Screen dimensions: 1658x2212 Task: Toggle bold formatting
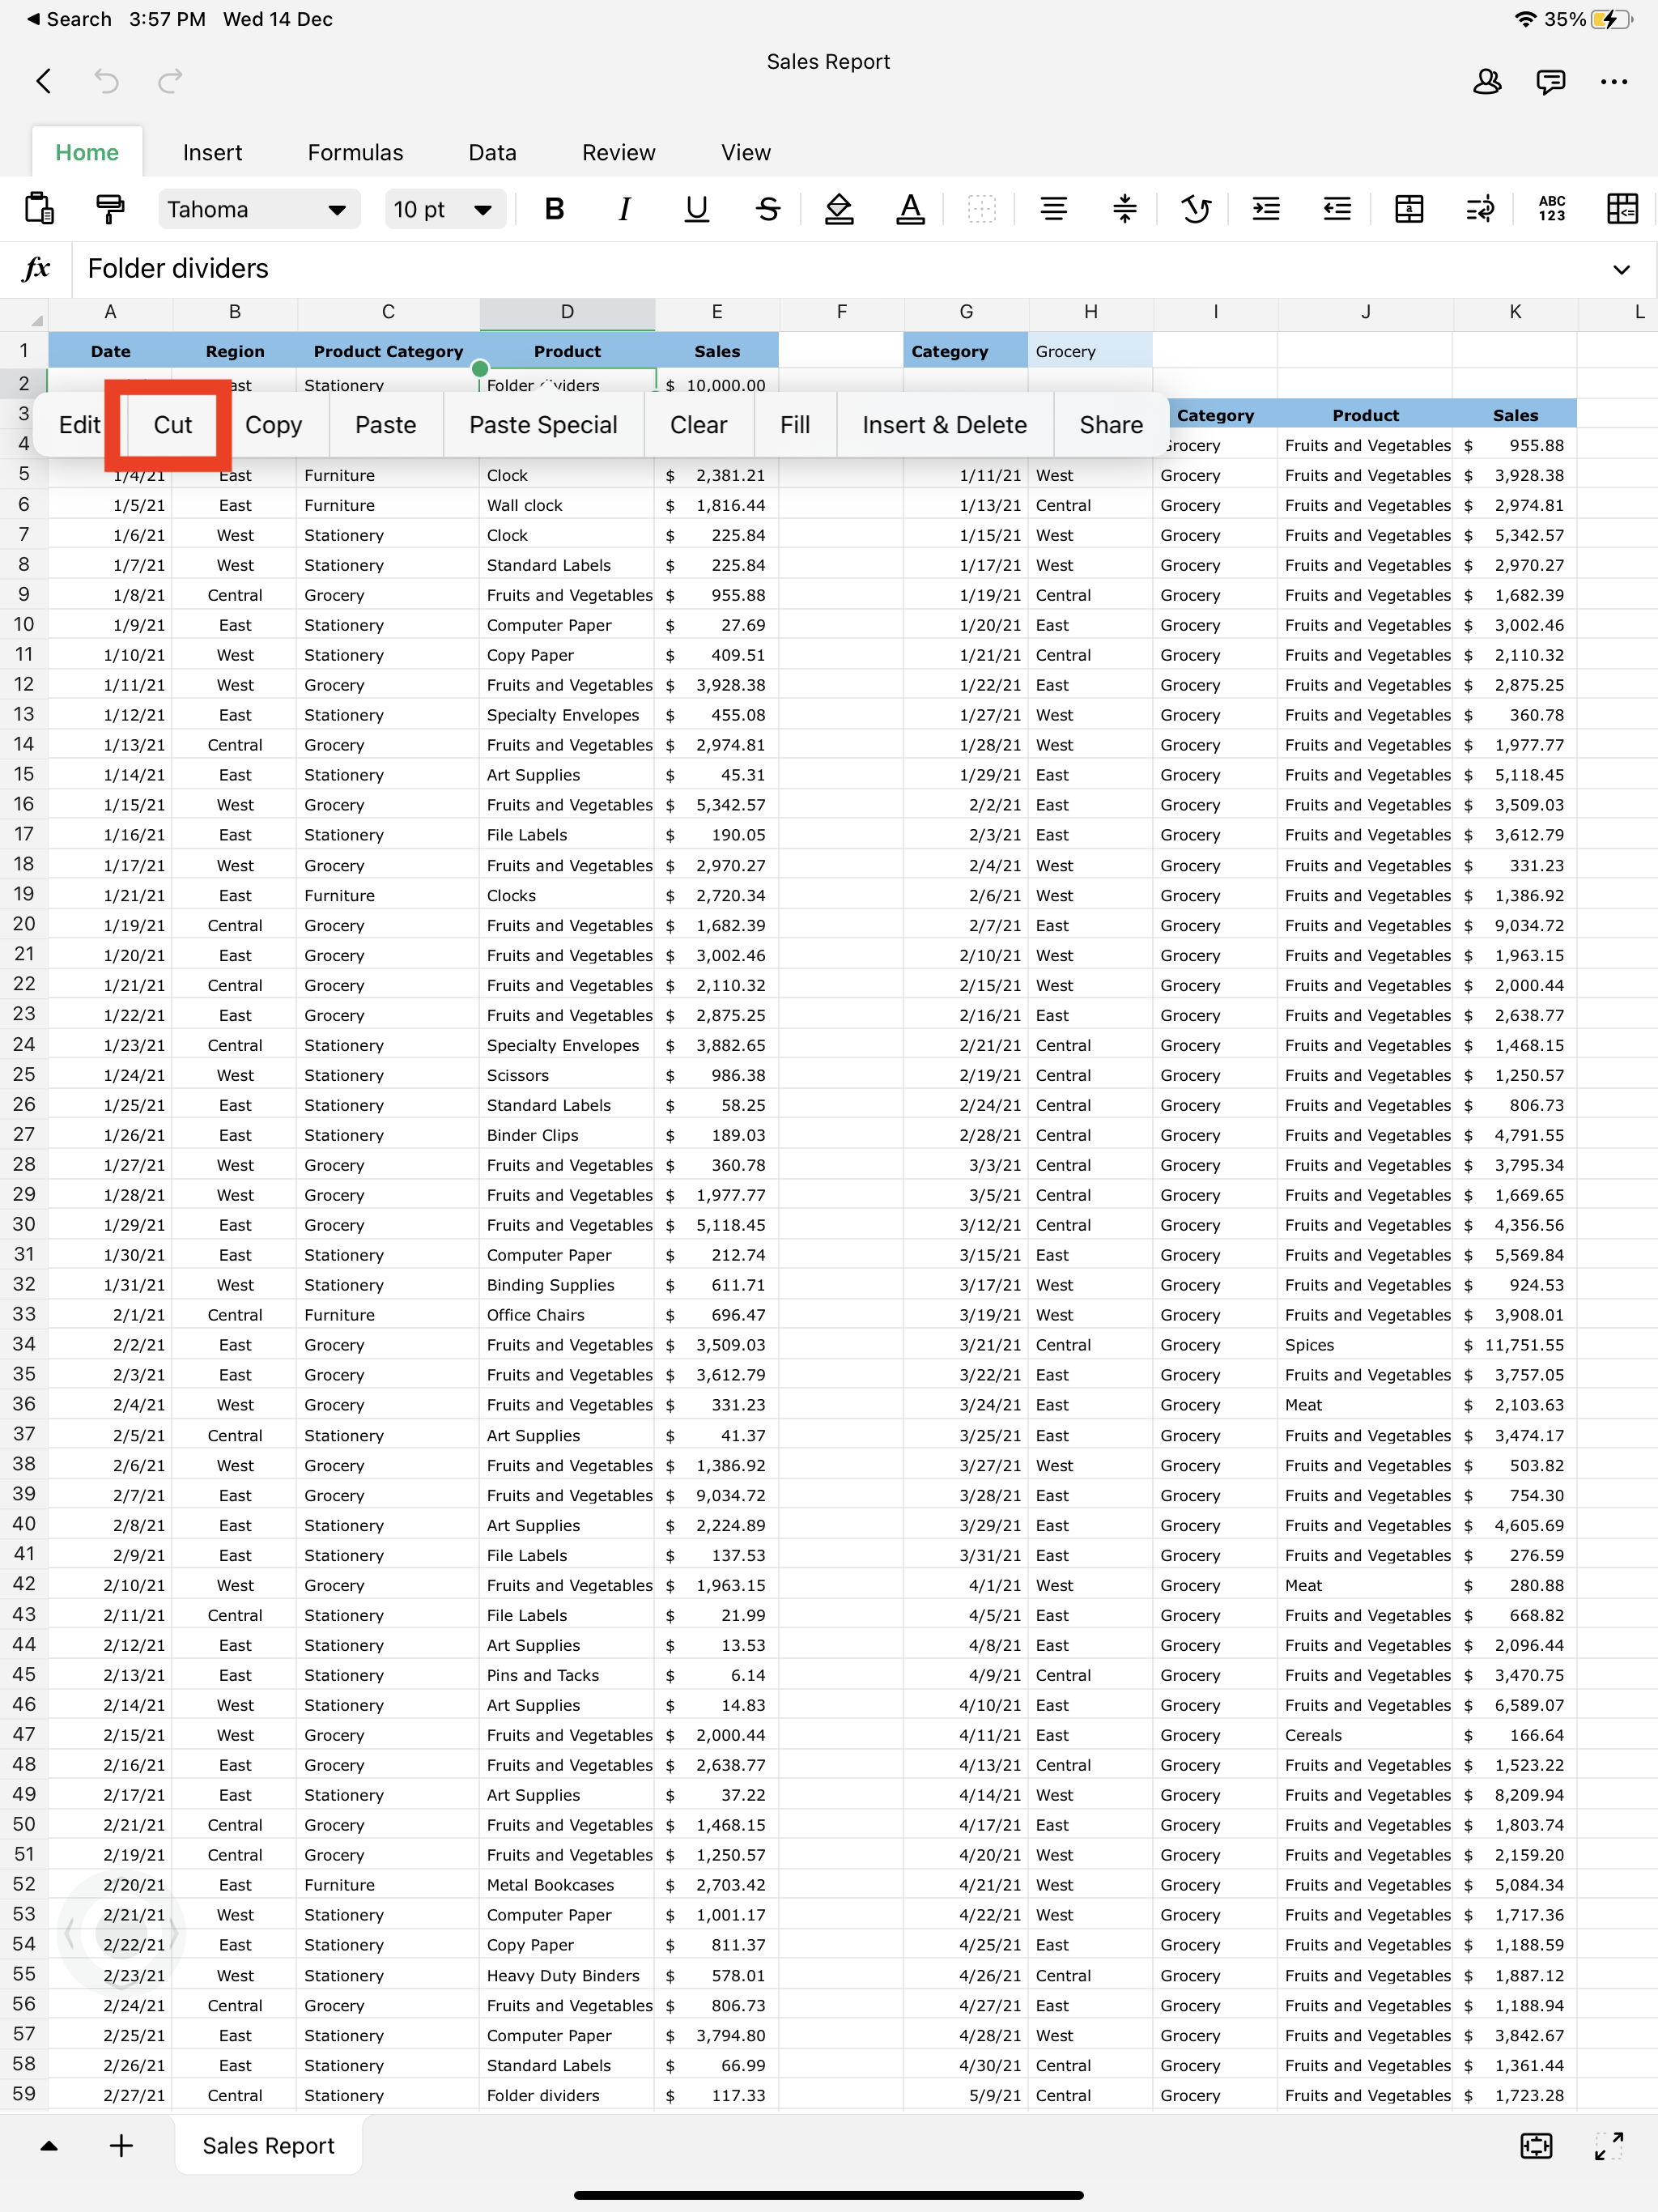pos(554,209)
